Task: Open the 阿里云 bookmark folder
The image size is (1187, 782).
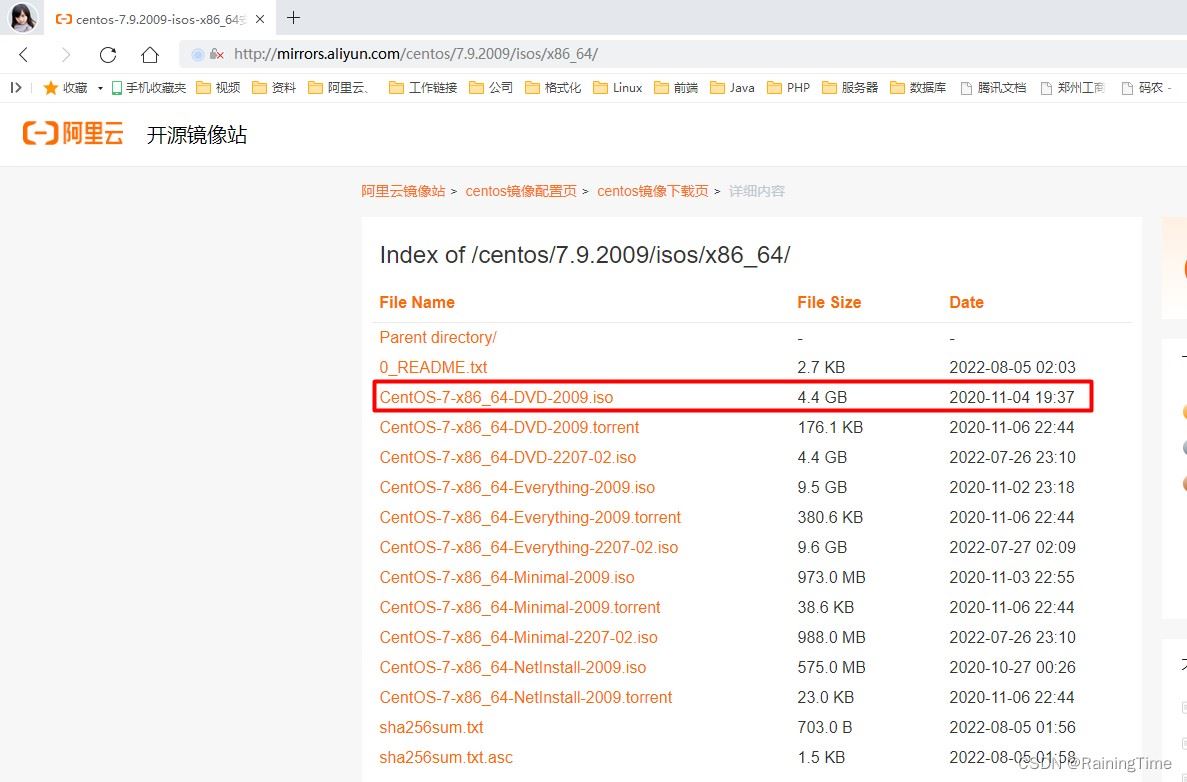Action: click(339, 88)
